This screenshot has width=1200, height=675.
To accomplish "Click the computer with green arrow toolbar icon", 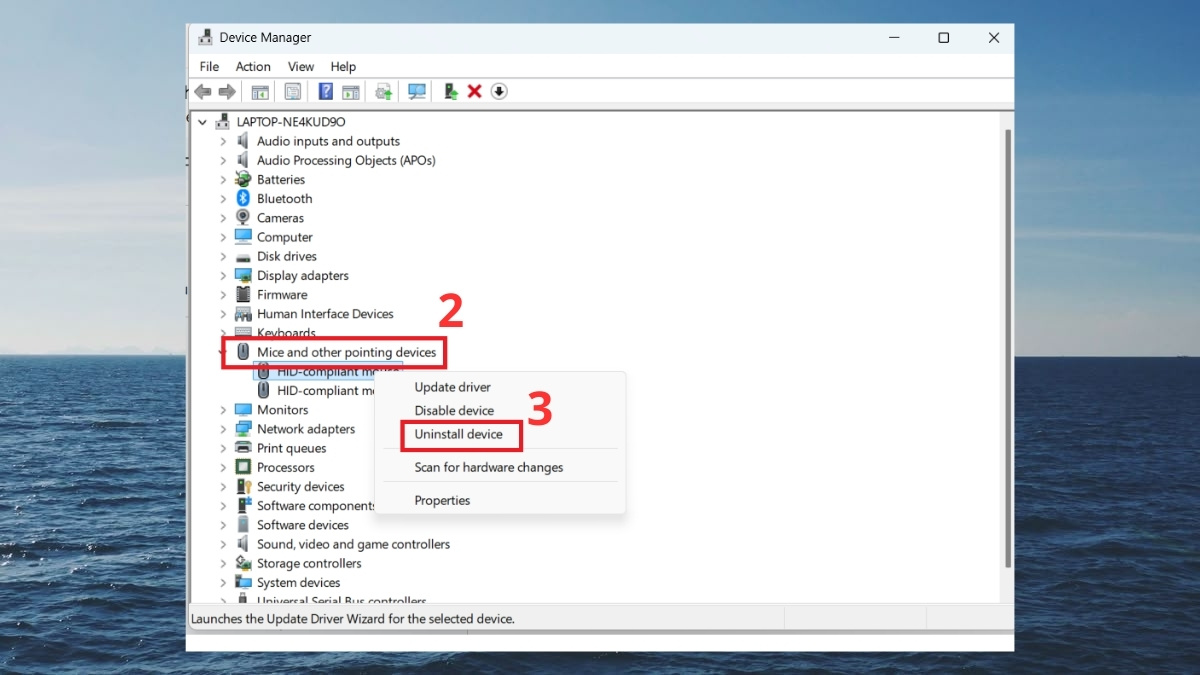I will (451, 92).
